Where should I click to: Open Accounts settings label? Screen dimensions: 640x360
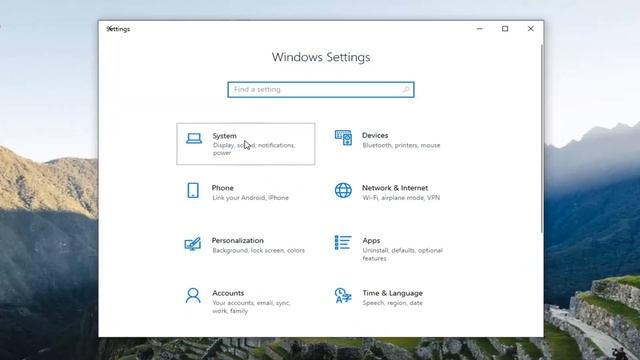point(228,293)
